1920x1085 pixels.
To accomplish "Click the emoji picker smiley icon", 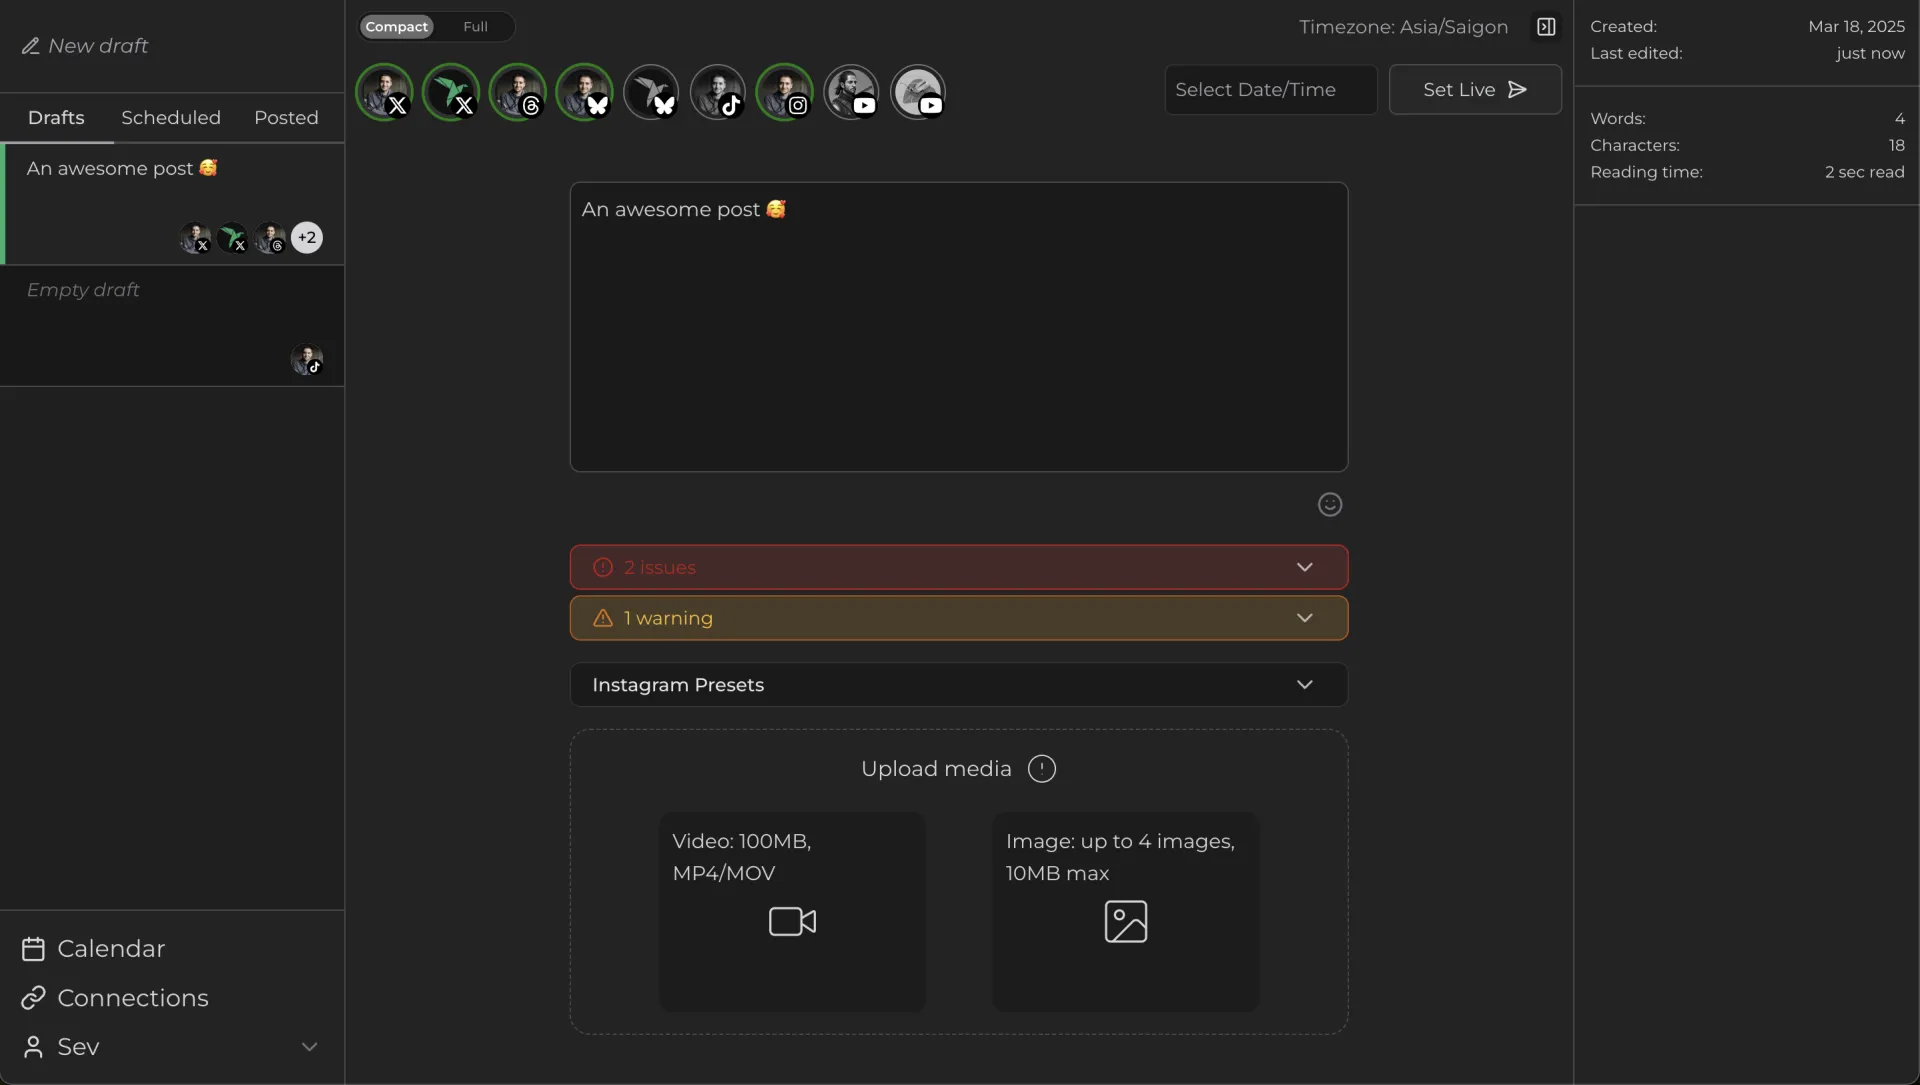I will tap(1329, 505).
